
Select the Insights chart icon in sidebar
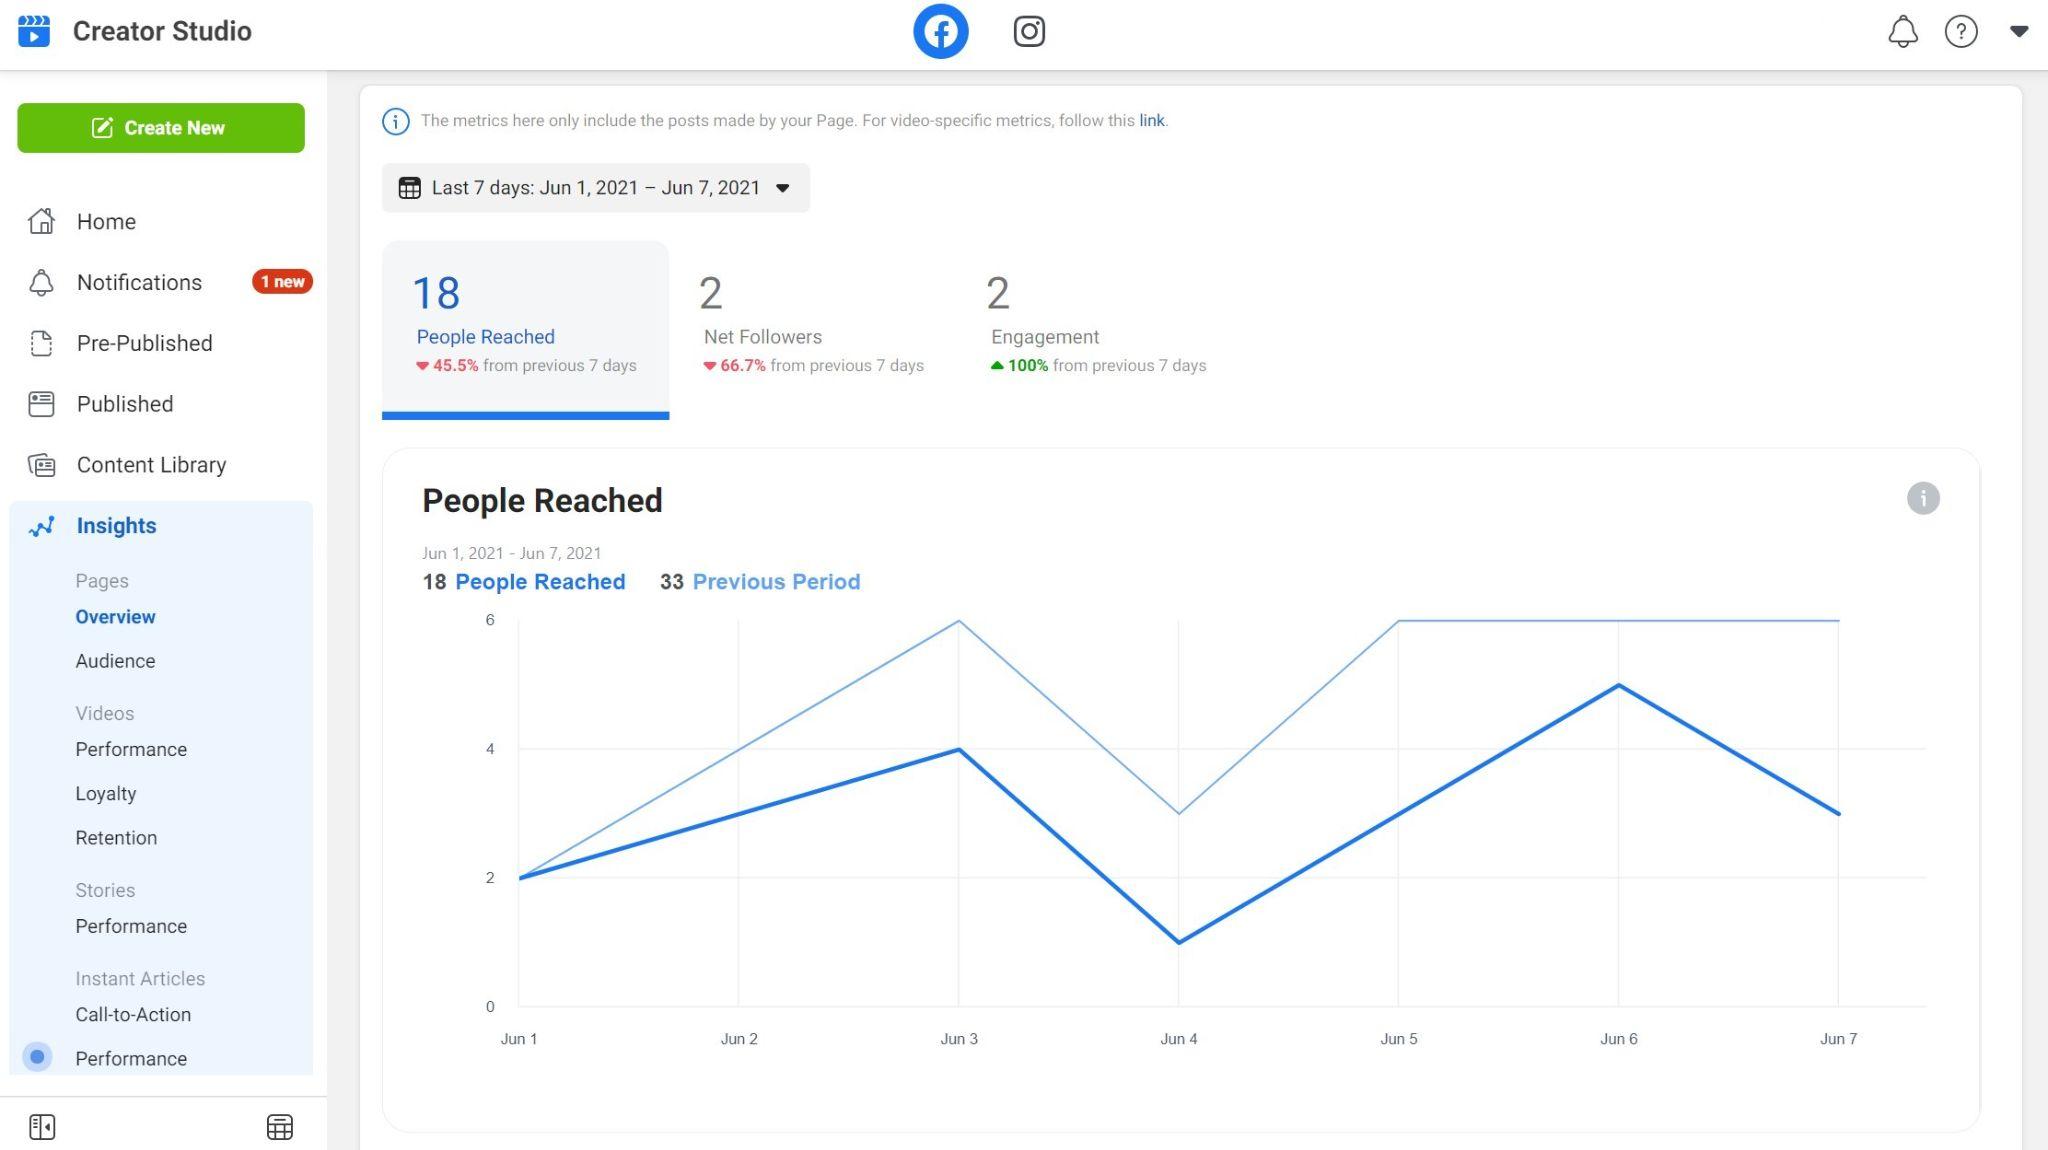click(x=41, y=525)
